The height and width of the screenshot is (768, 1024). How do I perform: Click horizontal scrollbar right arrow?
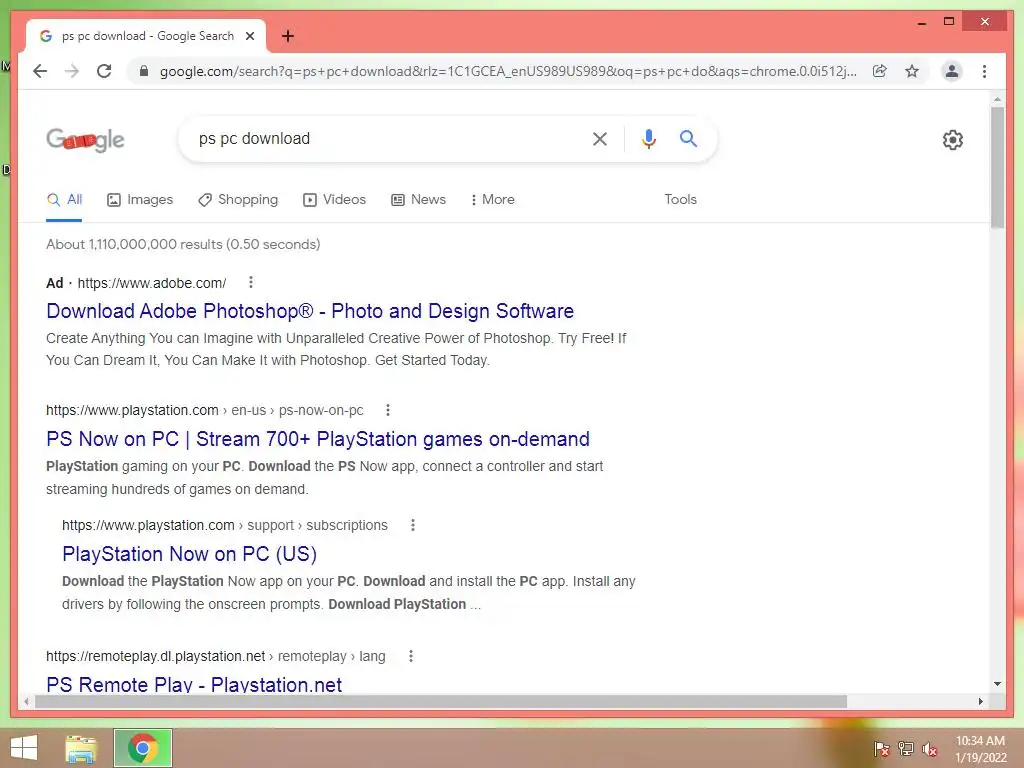click(x=980, y=701)
